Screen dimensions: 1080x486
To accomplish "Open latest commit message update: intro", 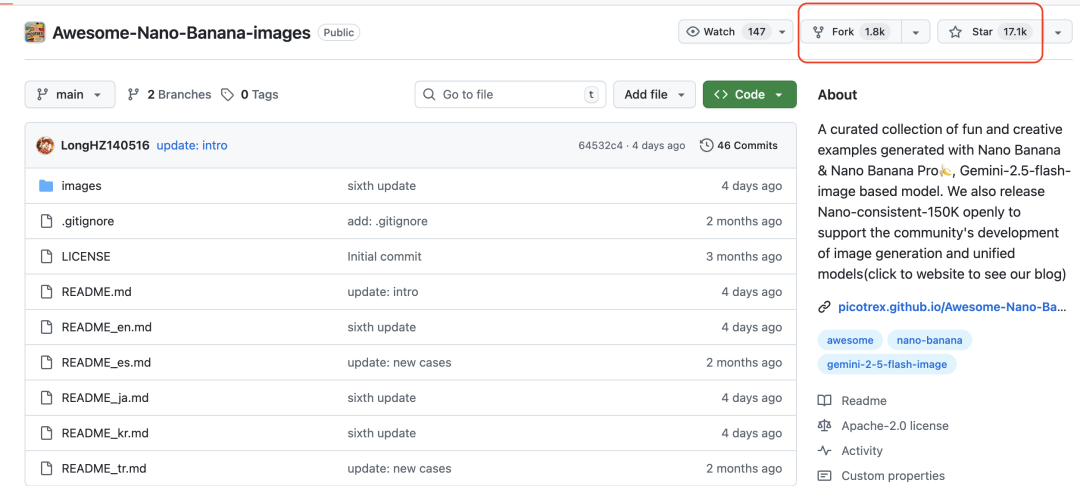I will [x=191, y=145].
